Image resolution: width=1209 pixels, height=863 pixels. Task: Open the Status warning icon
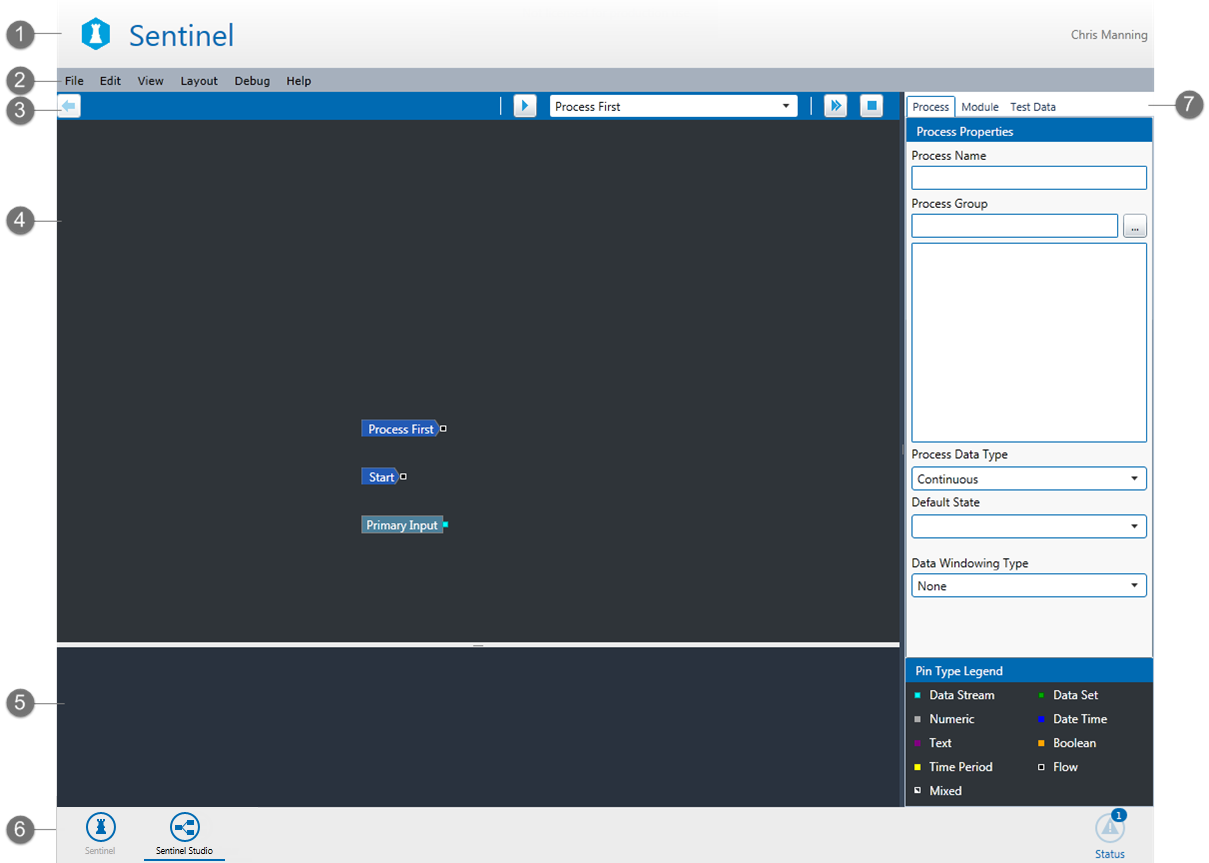click(x=1109, y=829)
